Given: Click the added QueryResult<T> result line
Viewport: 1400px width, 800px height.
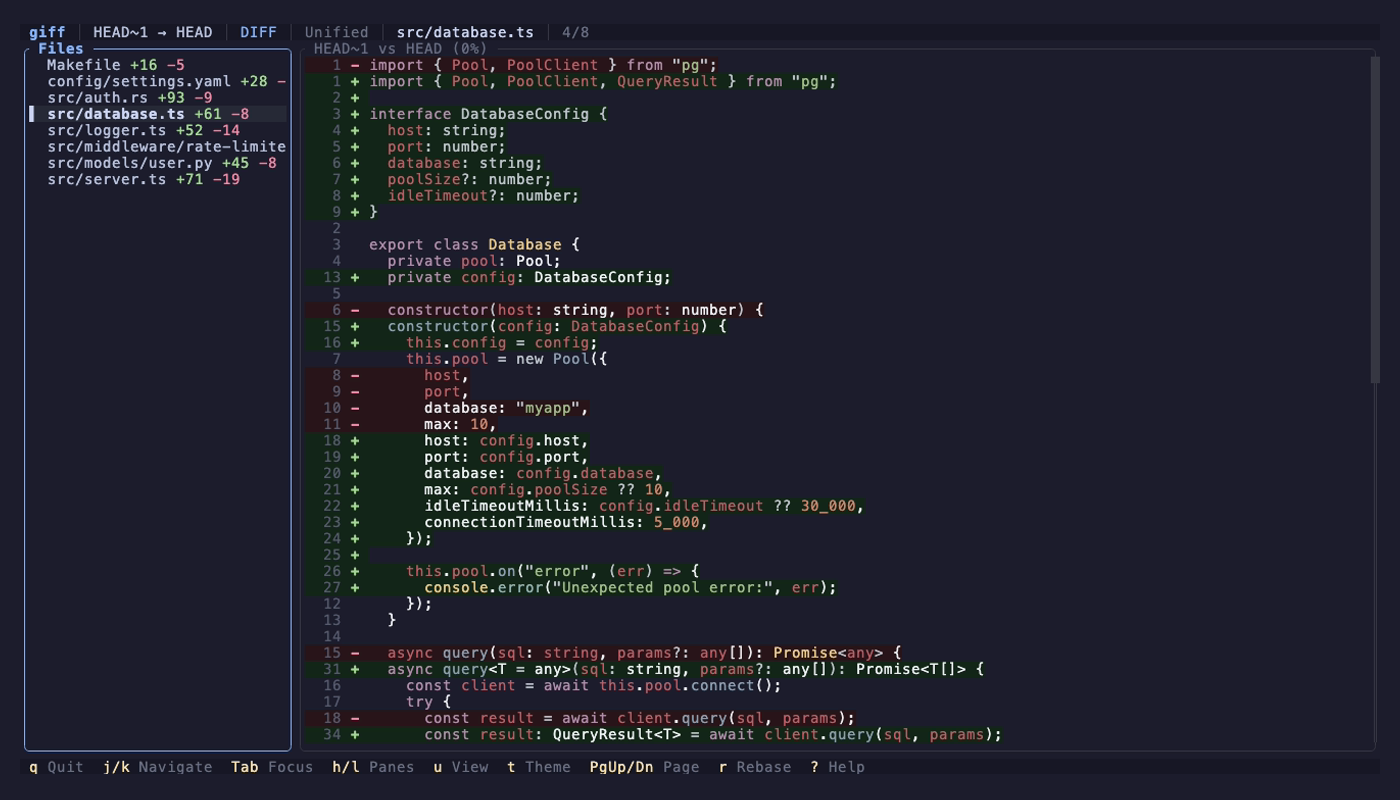Looking at the screenshot, I should point(713,735).
